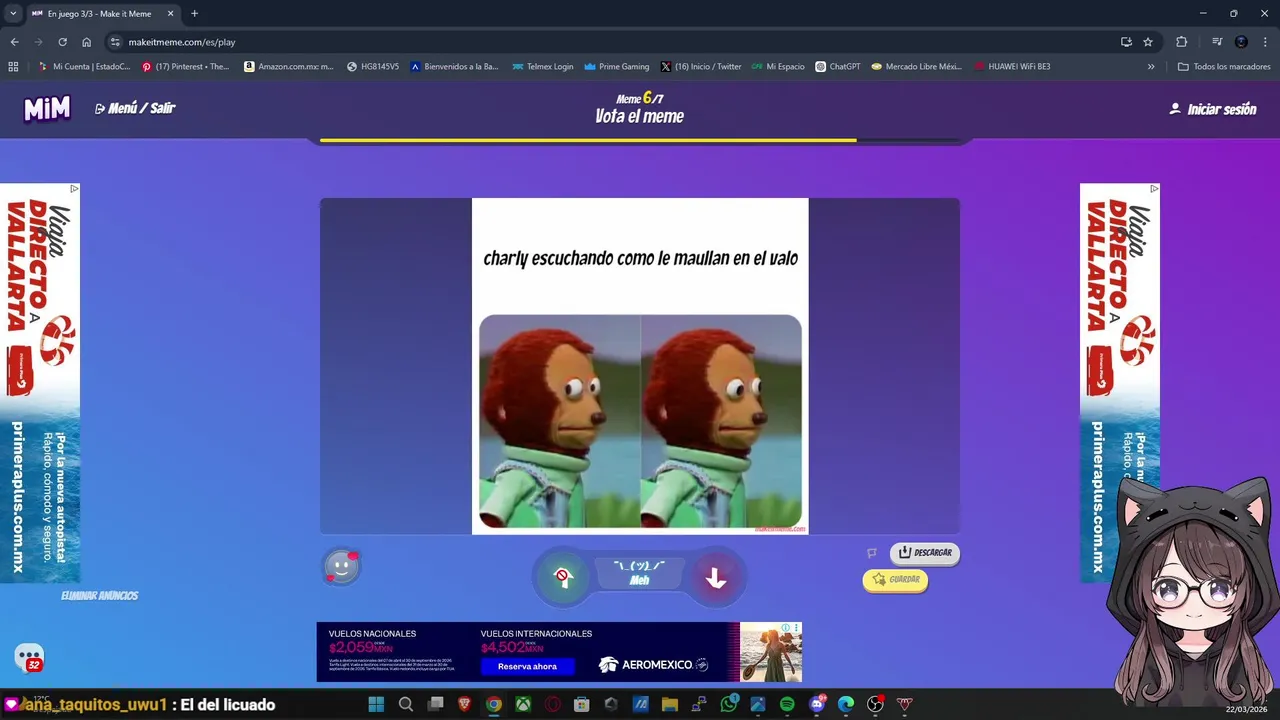Screen dimensions: 1280x720
Task: Open Bienvenidos a la Ba... bookmark
Action: click(454, 67)
